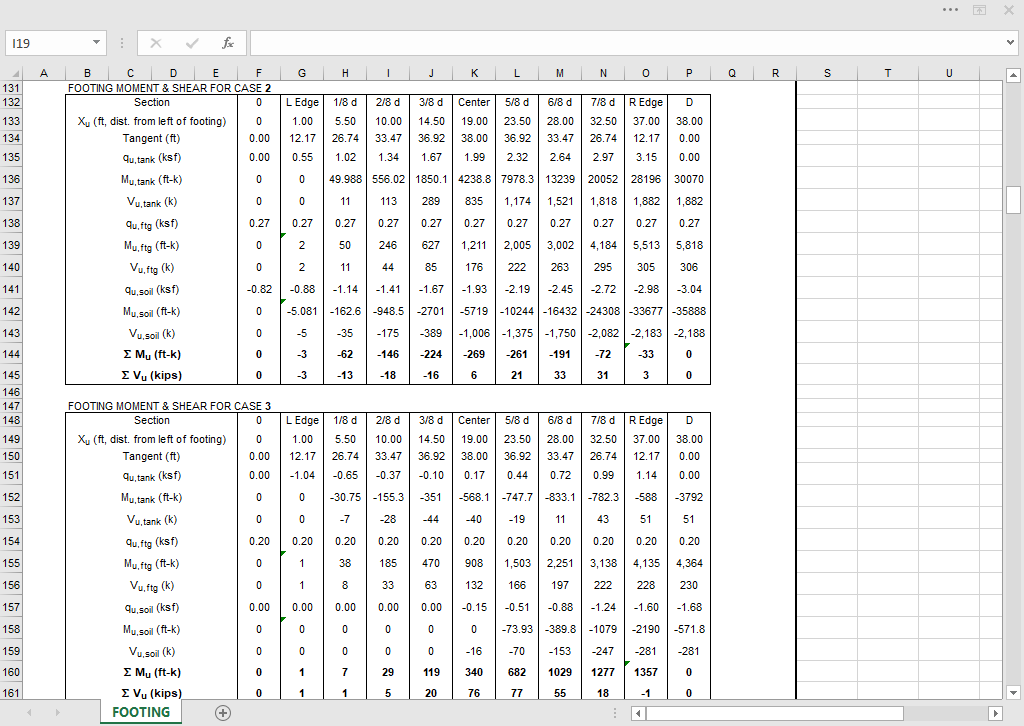Open the three-dots more options menu
Viewport: 1024px width, 726px height.
click(x=951, y=10)
